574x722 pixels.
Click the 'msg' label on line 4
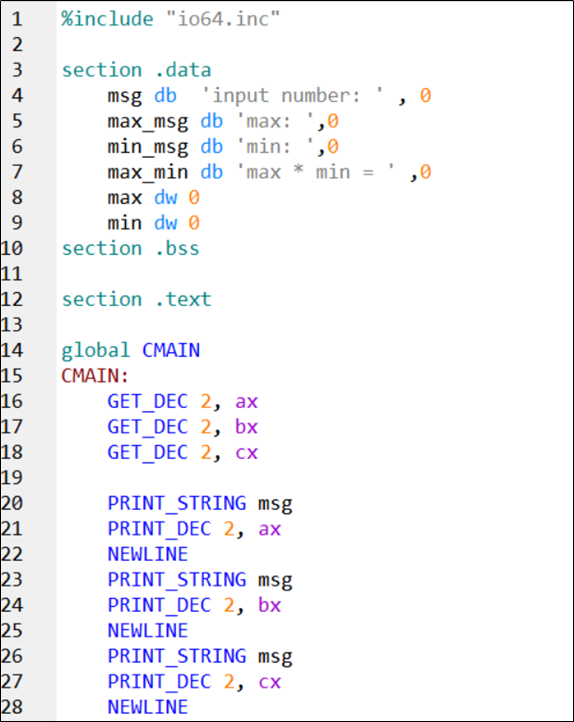click(125, 97)
